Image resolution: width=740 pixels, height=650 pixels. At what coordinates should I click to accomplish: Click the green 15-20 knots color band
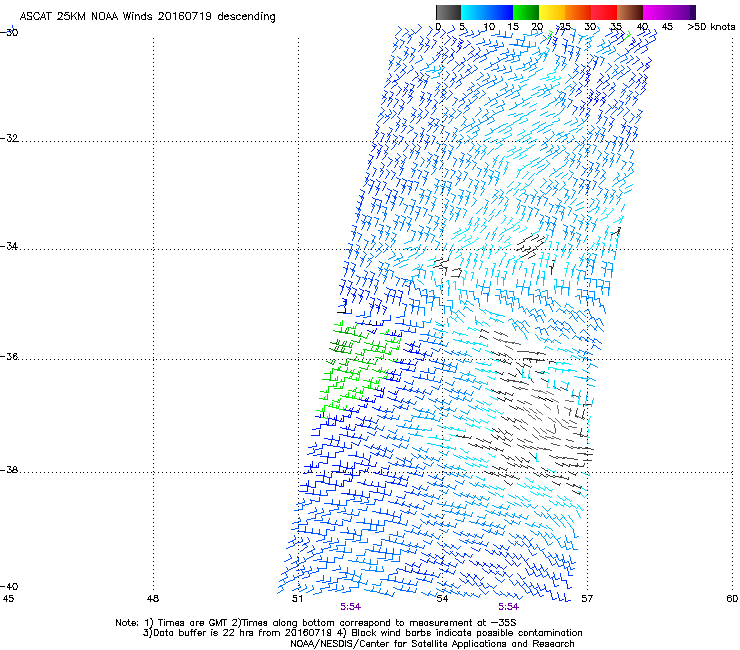click(526, 12)
